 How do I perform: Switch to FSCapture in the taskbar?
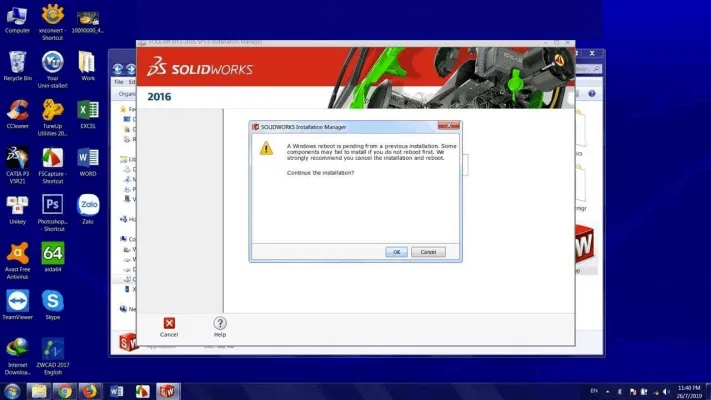point(142,391)
